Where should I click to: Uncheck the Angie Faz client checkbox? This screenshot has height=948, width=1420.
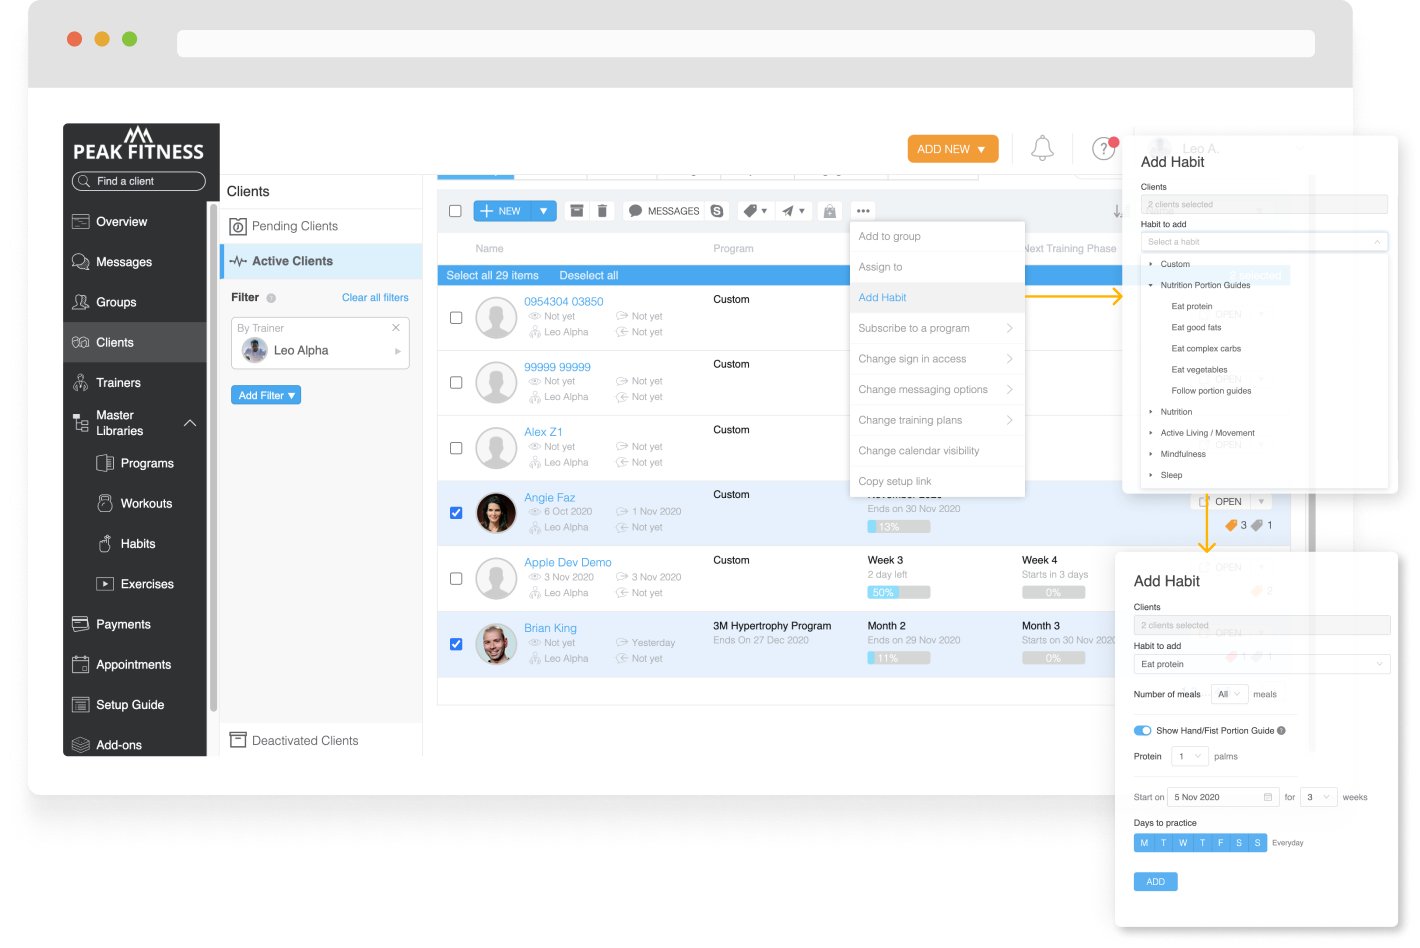click(x=456, y=513)
